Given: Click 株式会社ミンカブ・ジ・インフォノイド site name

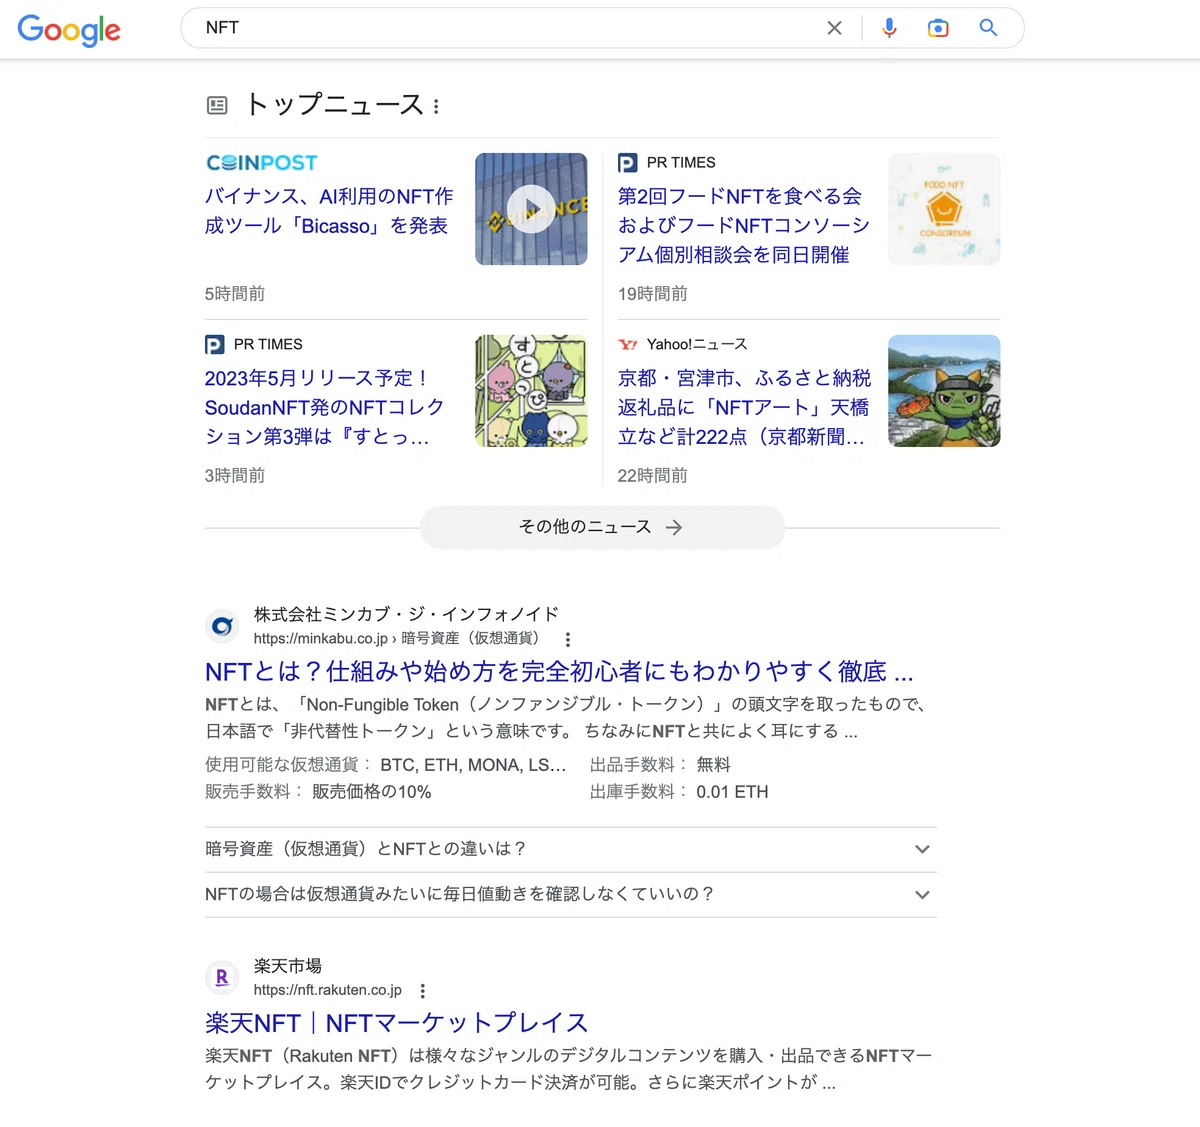Looking at the screenshot, I should [x=406, y=614].
